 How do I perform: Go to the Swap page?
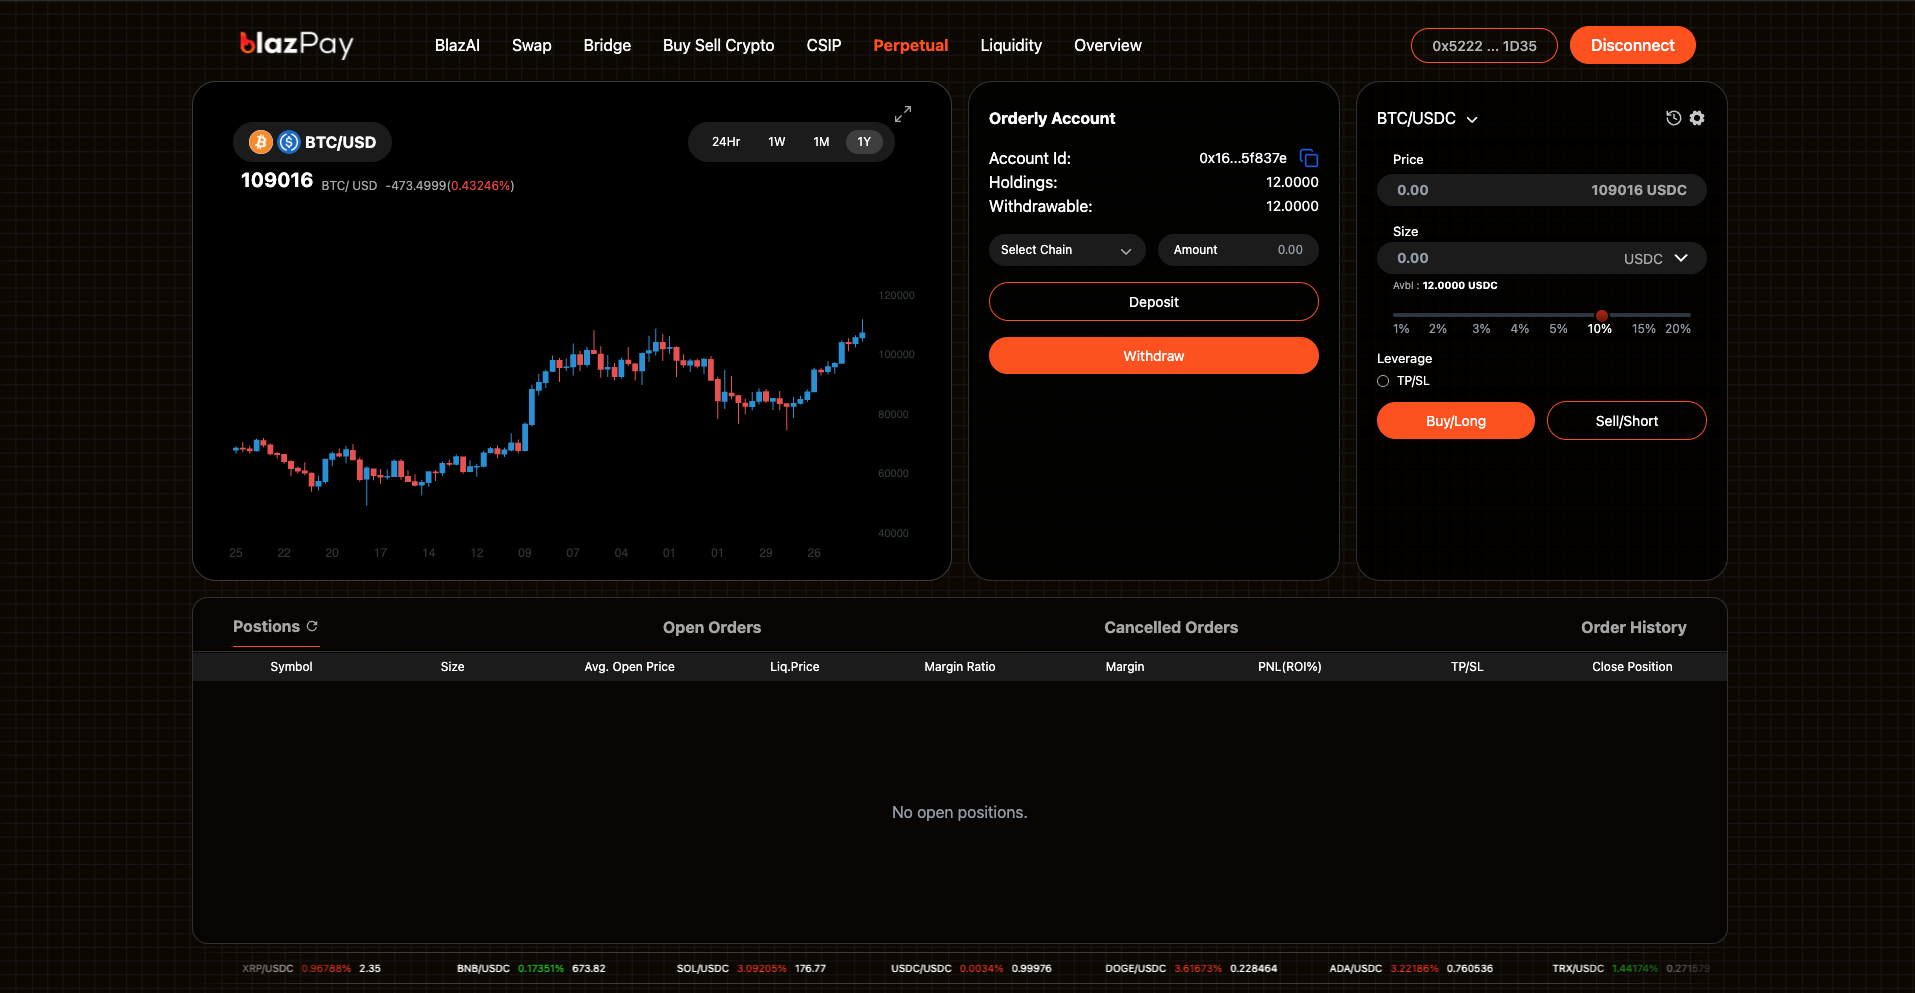click(x=532, y=45)
